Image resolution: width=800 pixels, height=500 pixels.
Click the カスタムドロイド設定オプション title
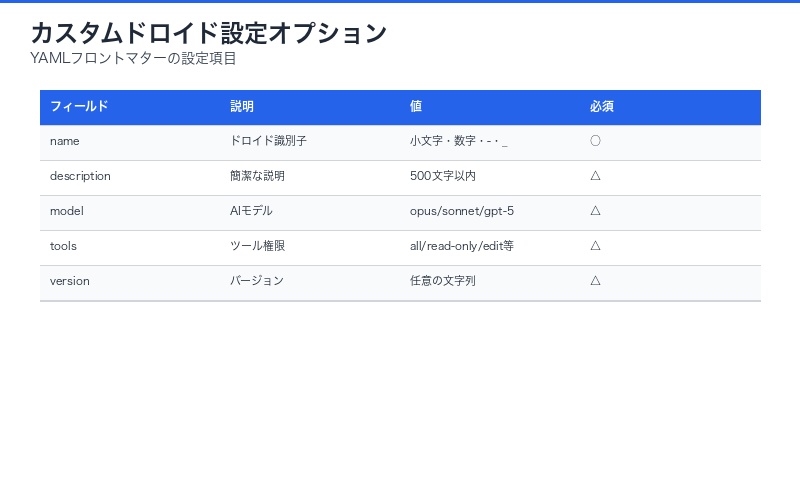tap(209, 33)
